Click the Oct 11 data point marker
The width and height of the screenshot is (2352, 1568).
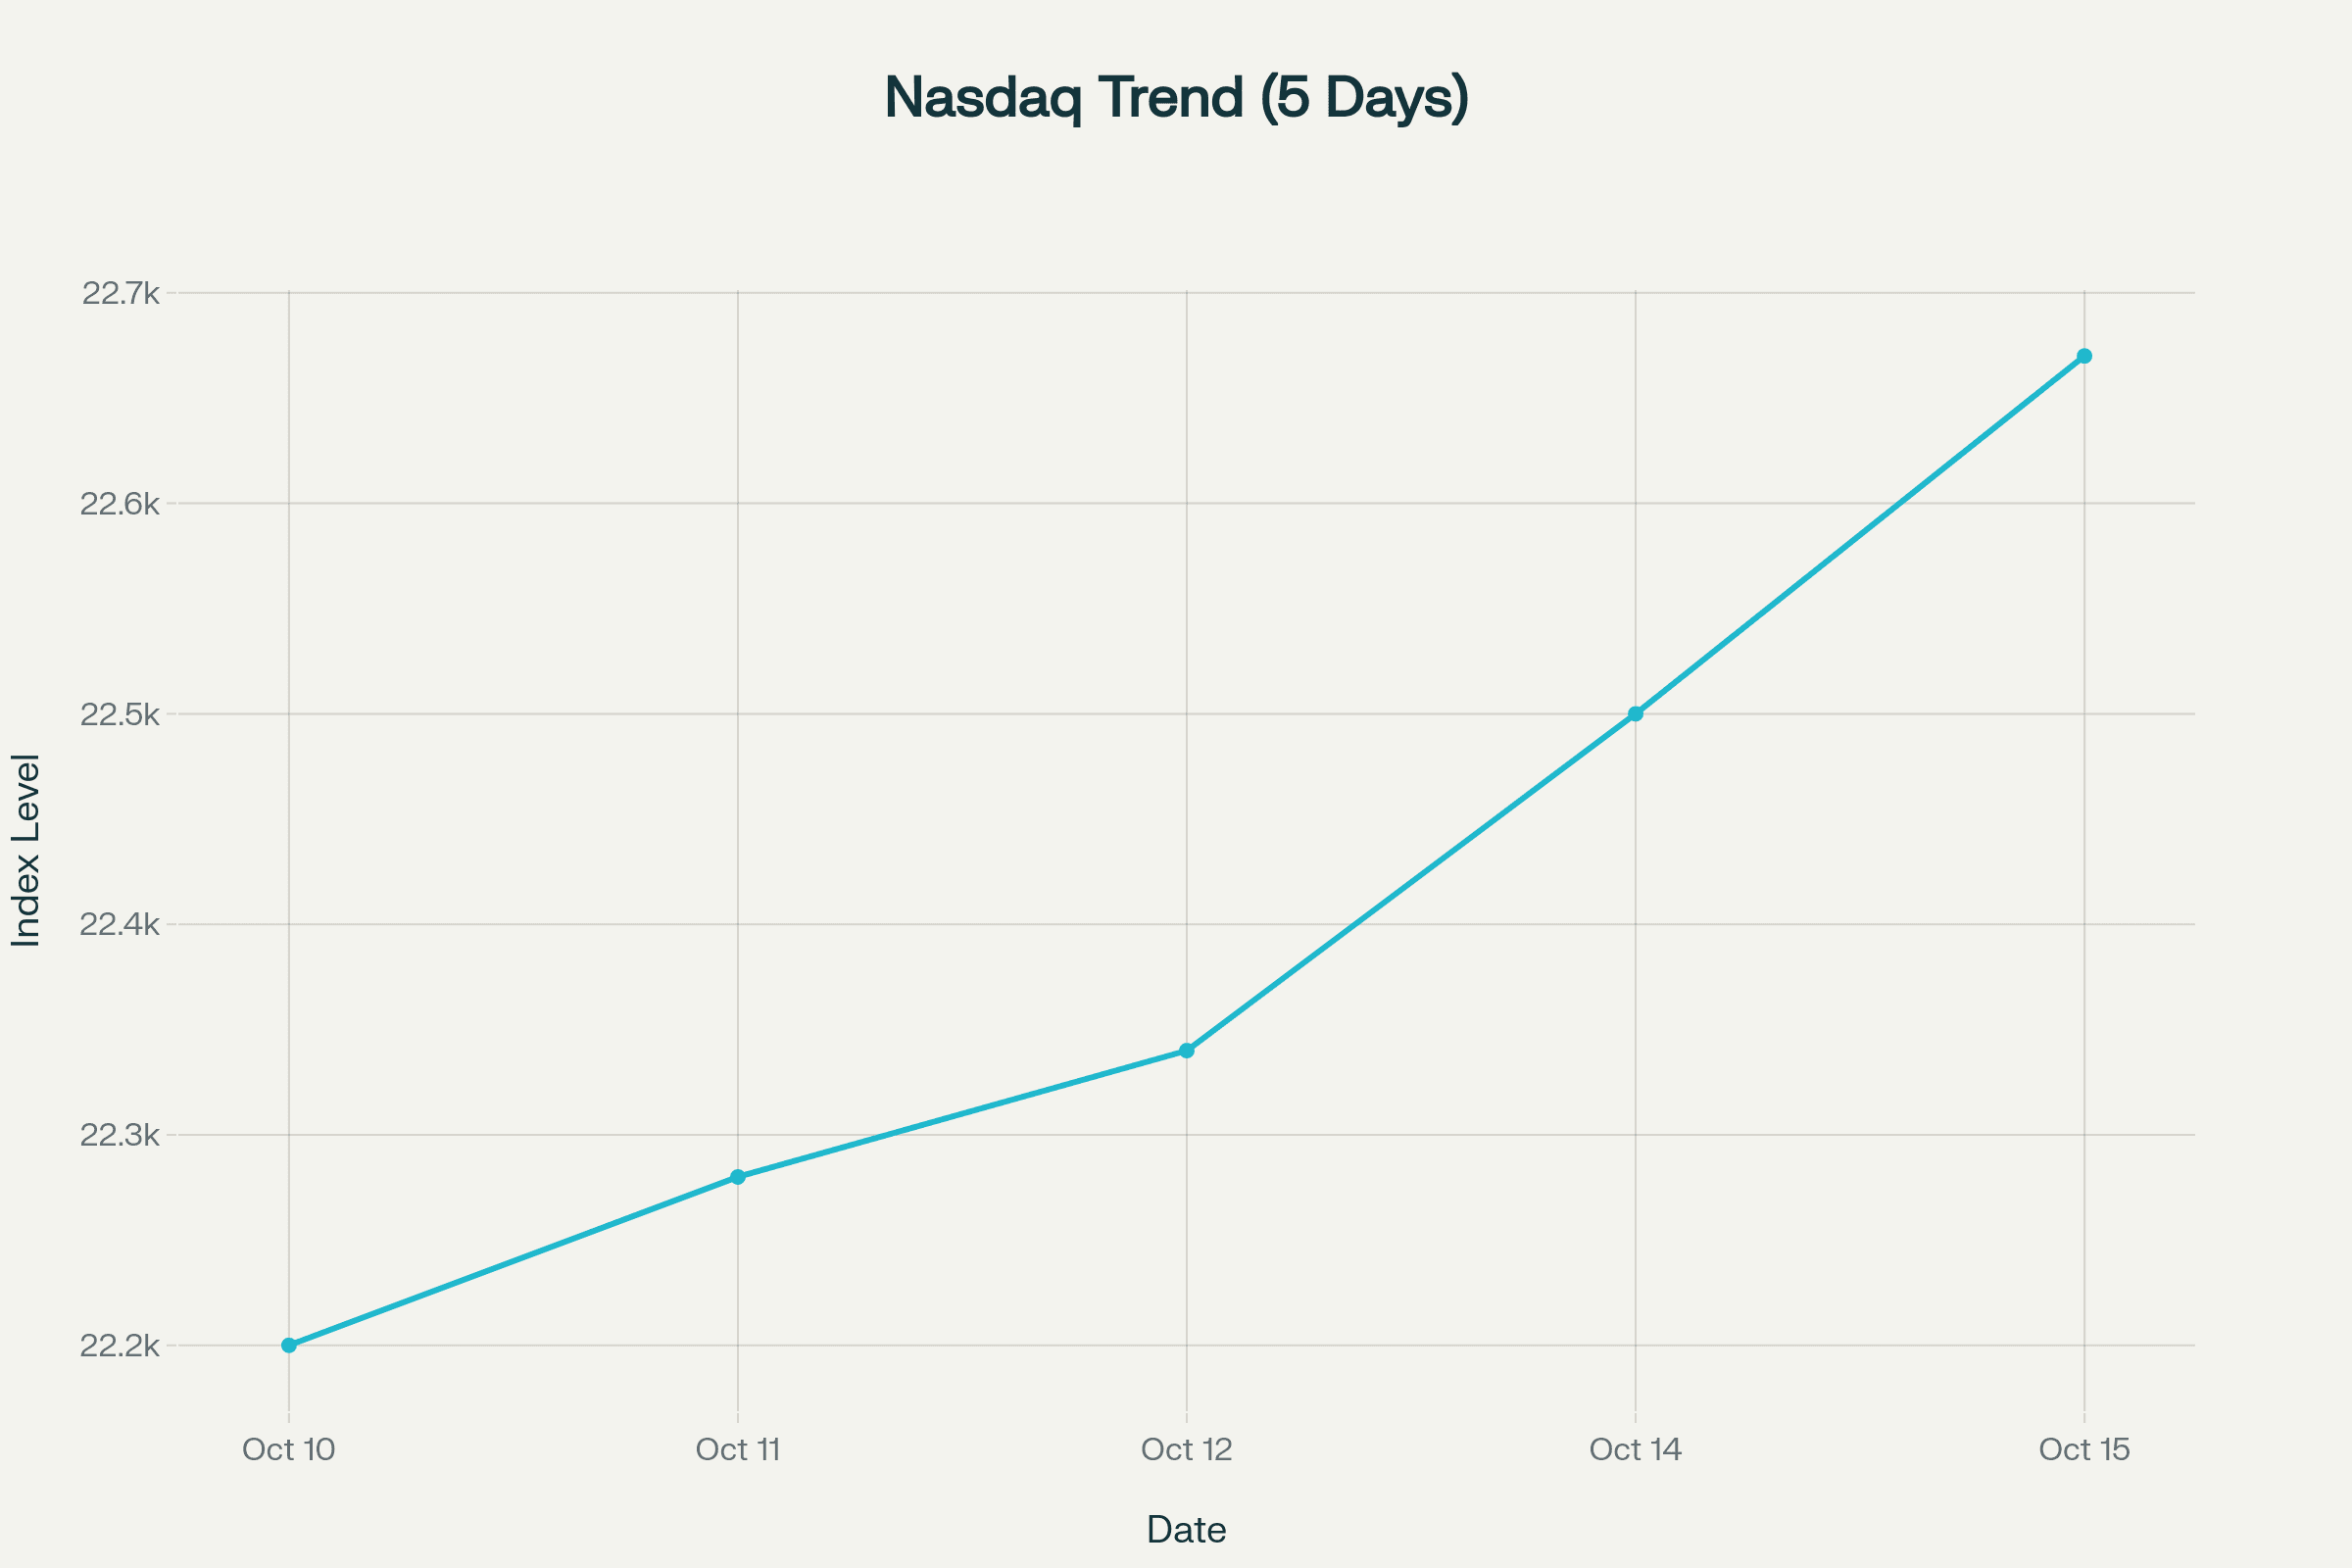(738, 1177)
